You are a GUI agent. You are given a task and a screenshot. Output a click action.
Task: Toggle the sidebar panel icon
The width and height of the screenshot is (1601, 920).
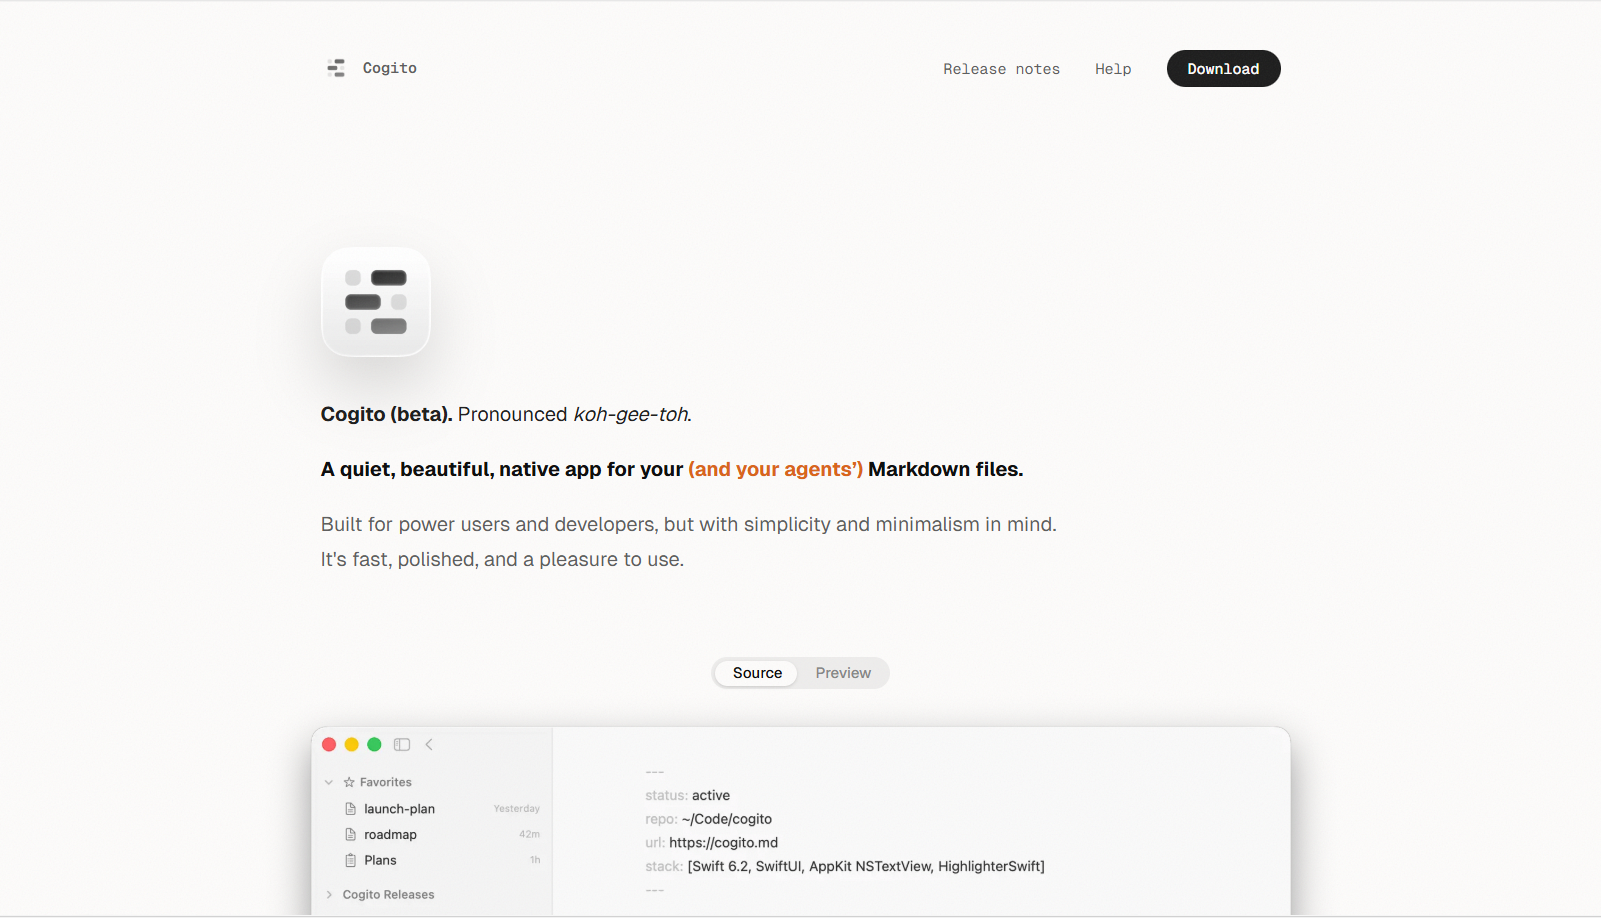[402, 745]
